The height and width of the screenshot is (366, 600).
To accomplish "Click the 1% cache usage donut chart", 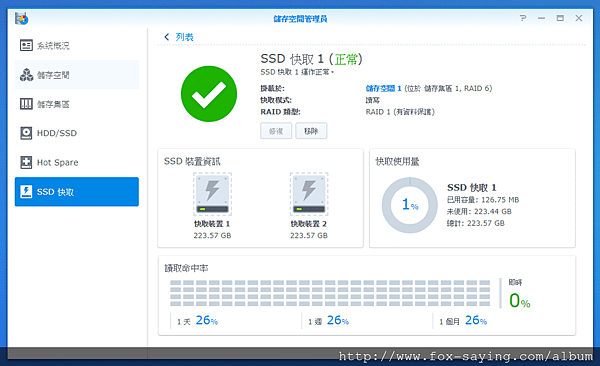I will tap(410, 205).
